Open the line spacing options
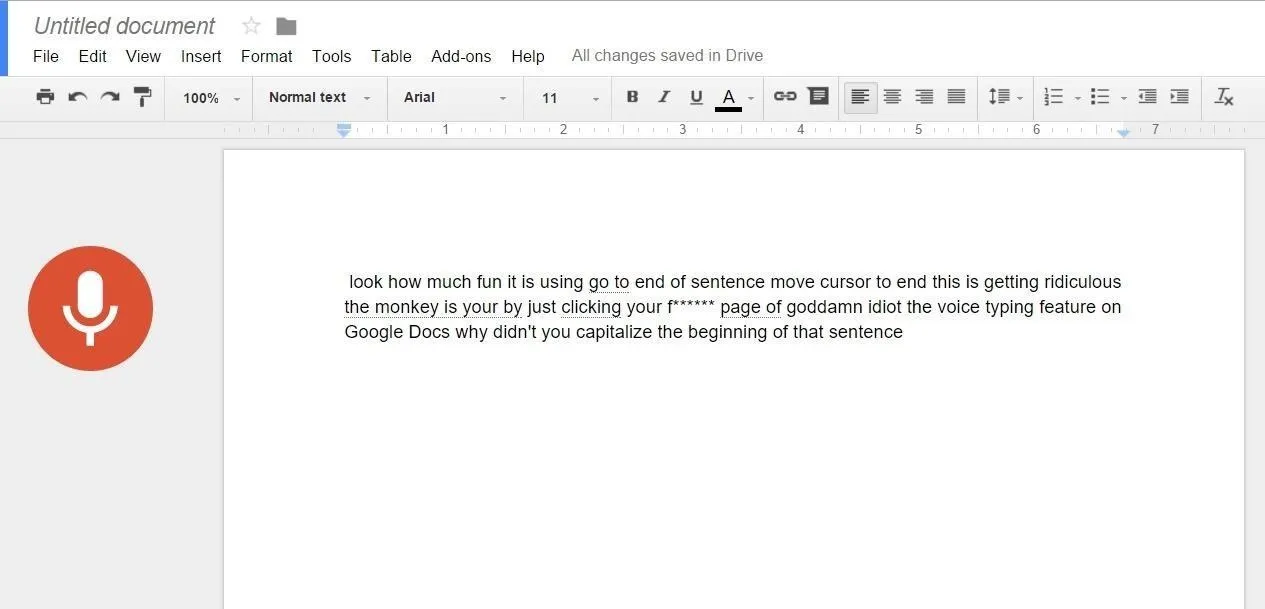Screen dimensions: 1265x609 (x=1005, y=97)
